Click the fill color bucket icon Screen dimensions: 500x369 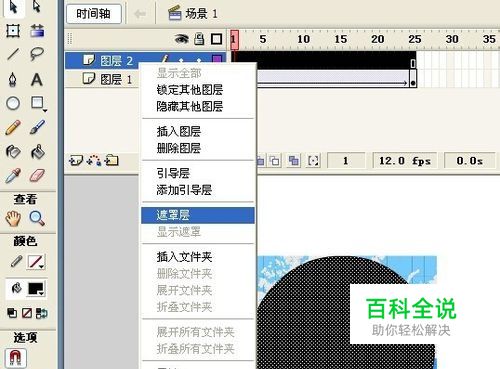tap(16, 288)
